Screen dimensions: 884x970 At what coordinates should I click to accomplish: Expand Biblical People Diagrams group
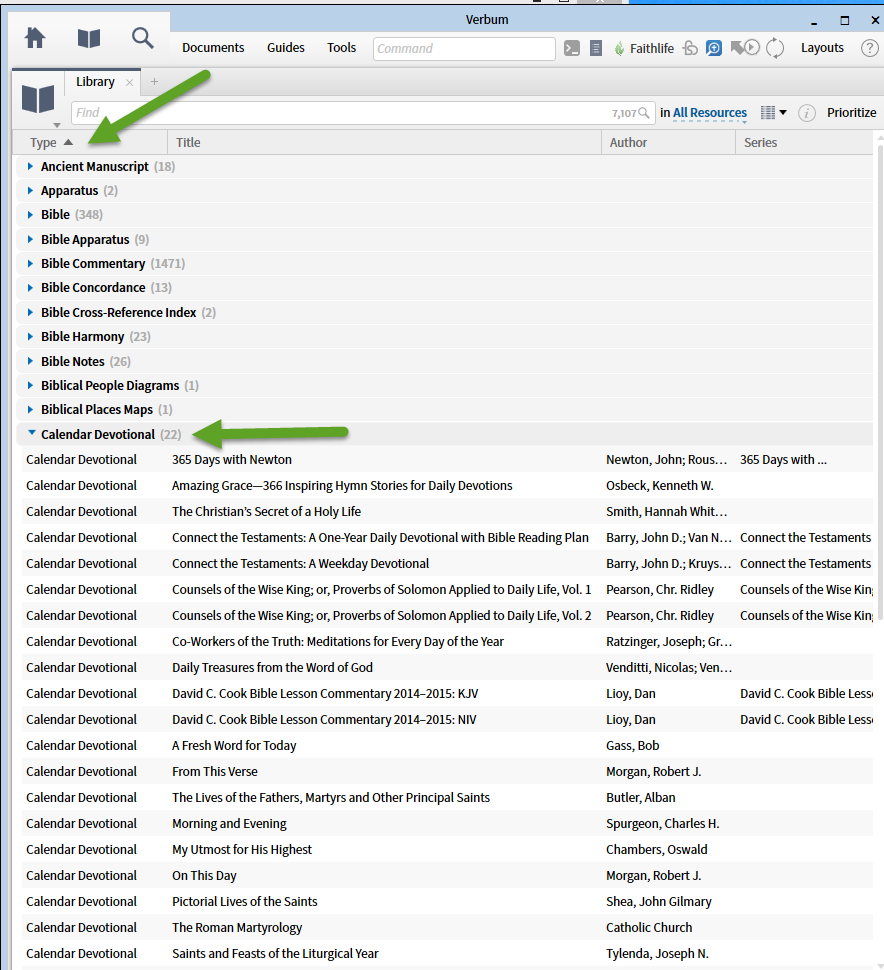pyautogui.click(x=30, y=385)
